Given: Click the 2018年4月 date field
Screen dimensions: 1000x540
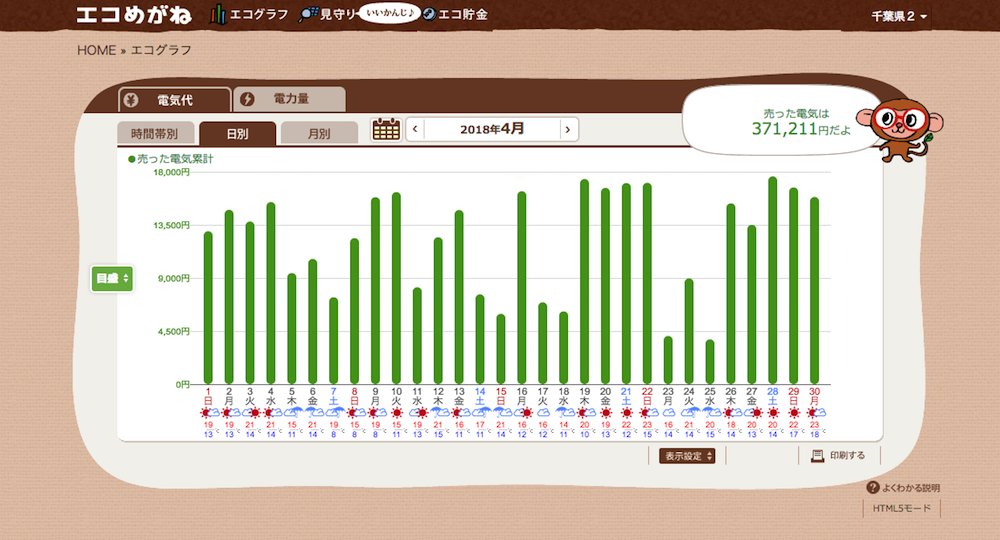Looking at the screenshot, I should 492,129.
